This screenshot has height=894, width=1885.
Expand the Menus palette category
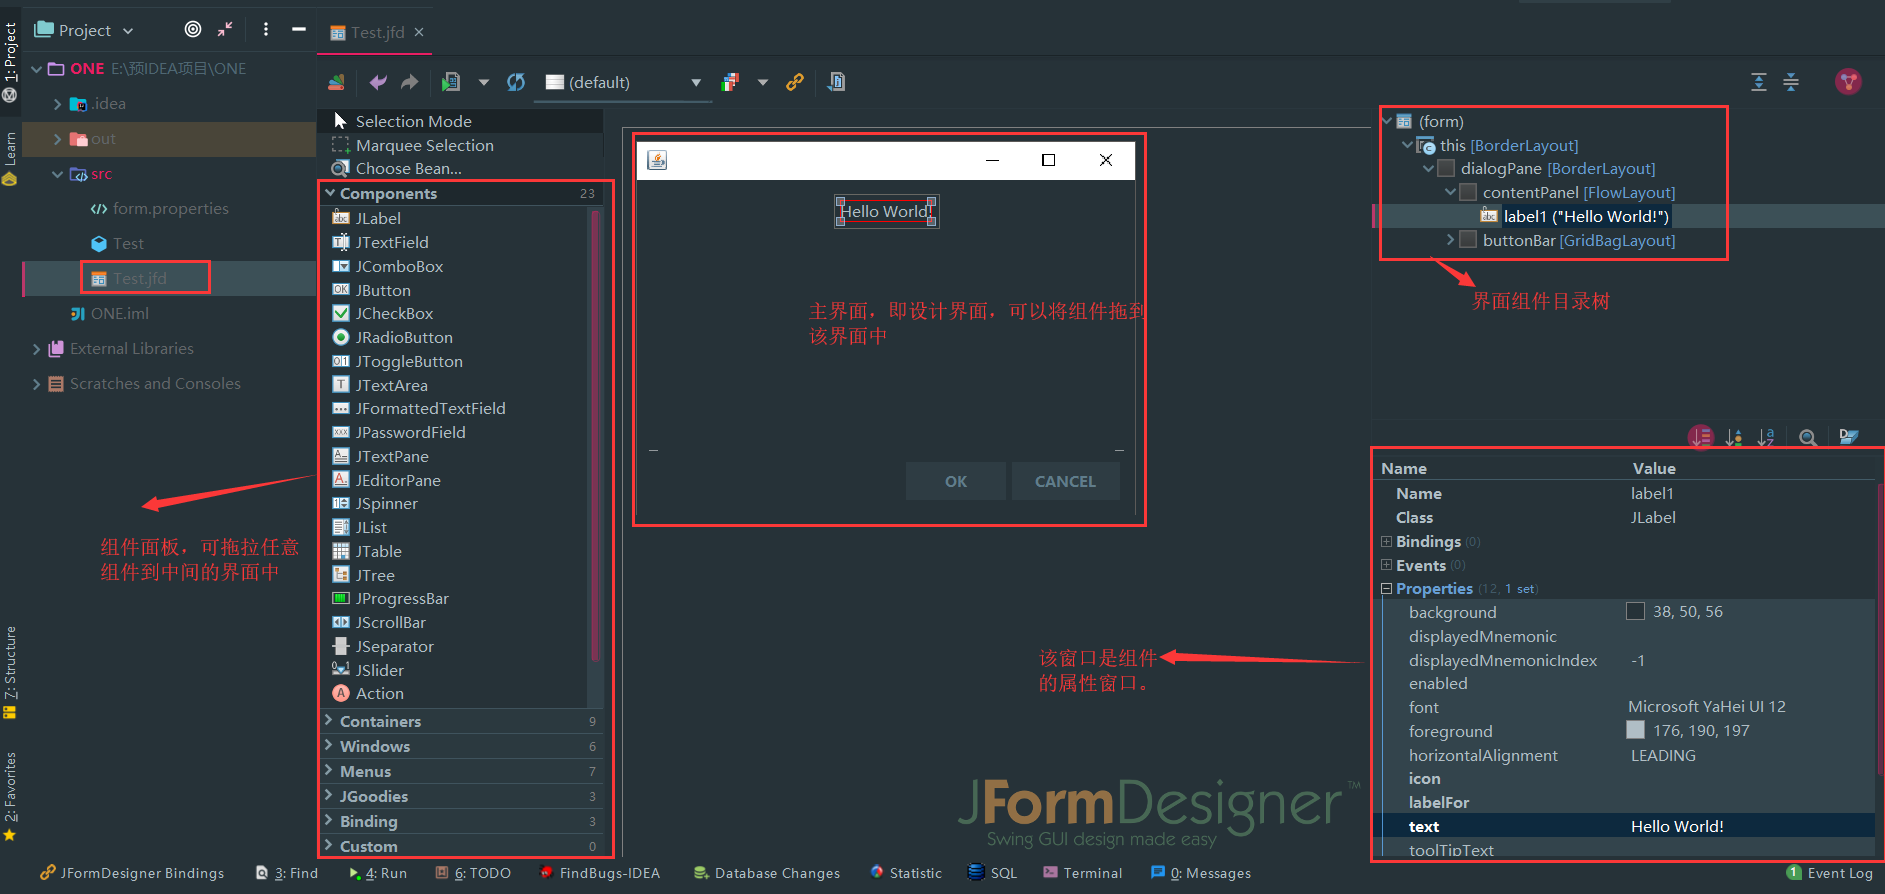pos(329,770)
